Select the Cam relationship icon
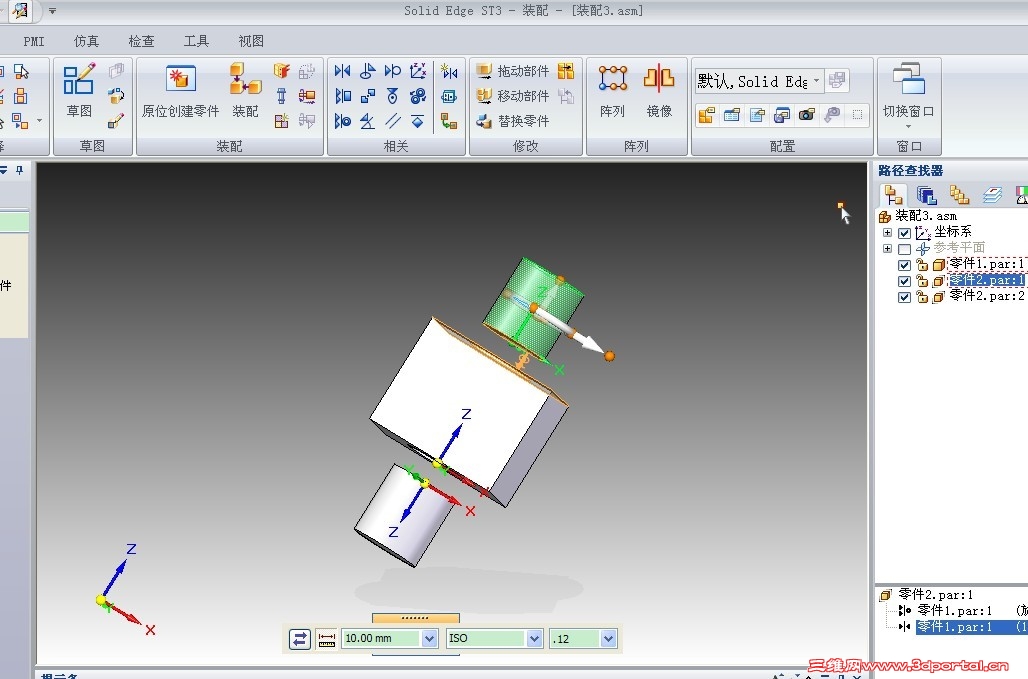Screen dimensions: 1028x679 click(x=393, y=96)
